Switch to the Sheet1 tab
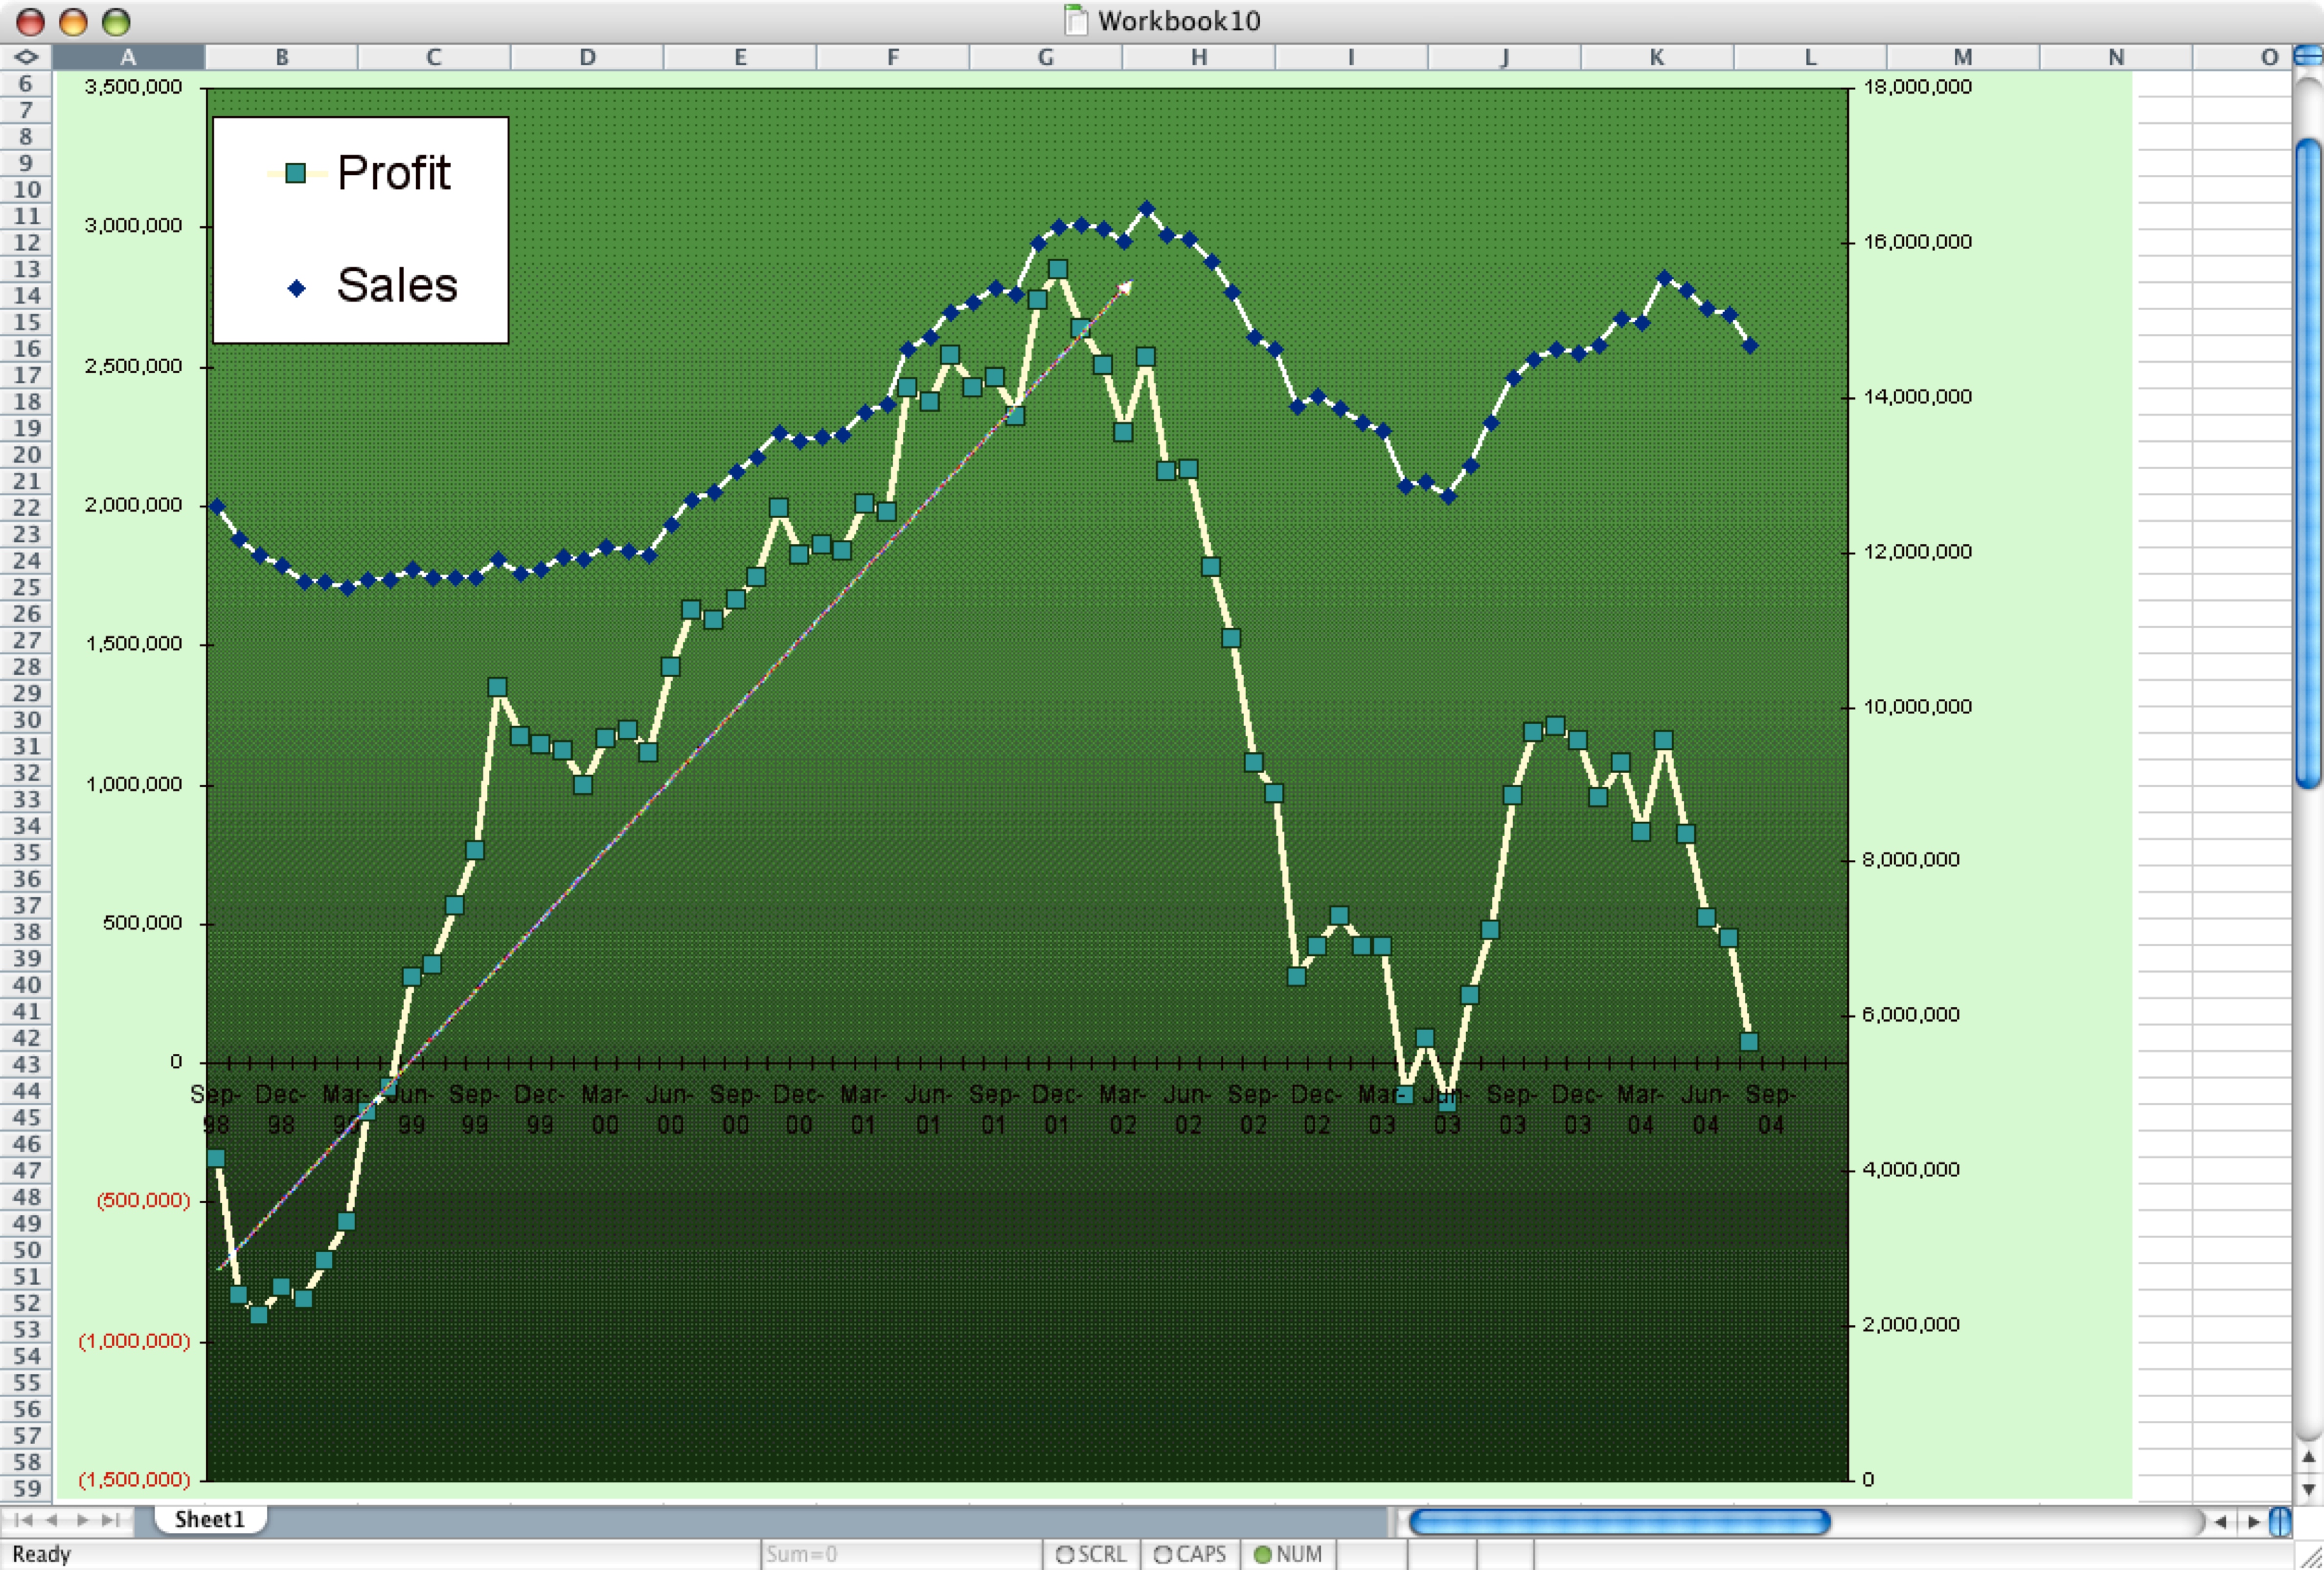This screenshot has width=2324, height=1570. (x=209, y=1519)
